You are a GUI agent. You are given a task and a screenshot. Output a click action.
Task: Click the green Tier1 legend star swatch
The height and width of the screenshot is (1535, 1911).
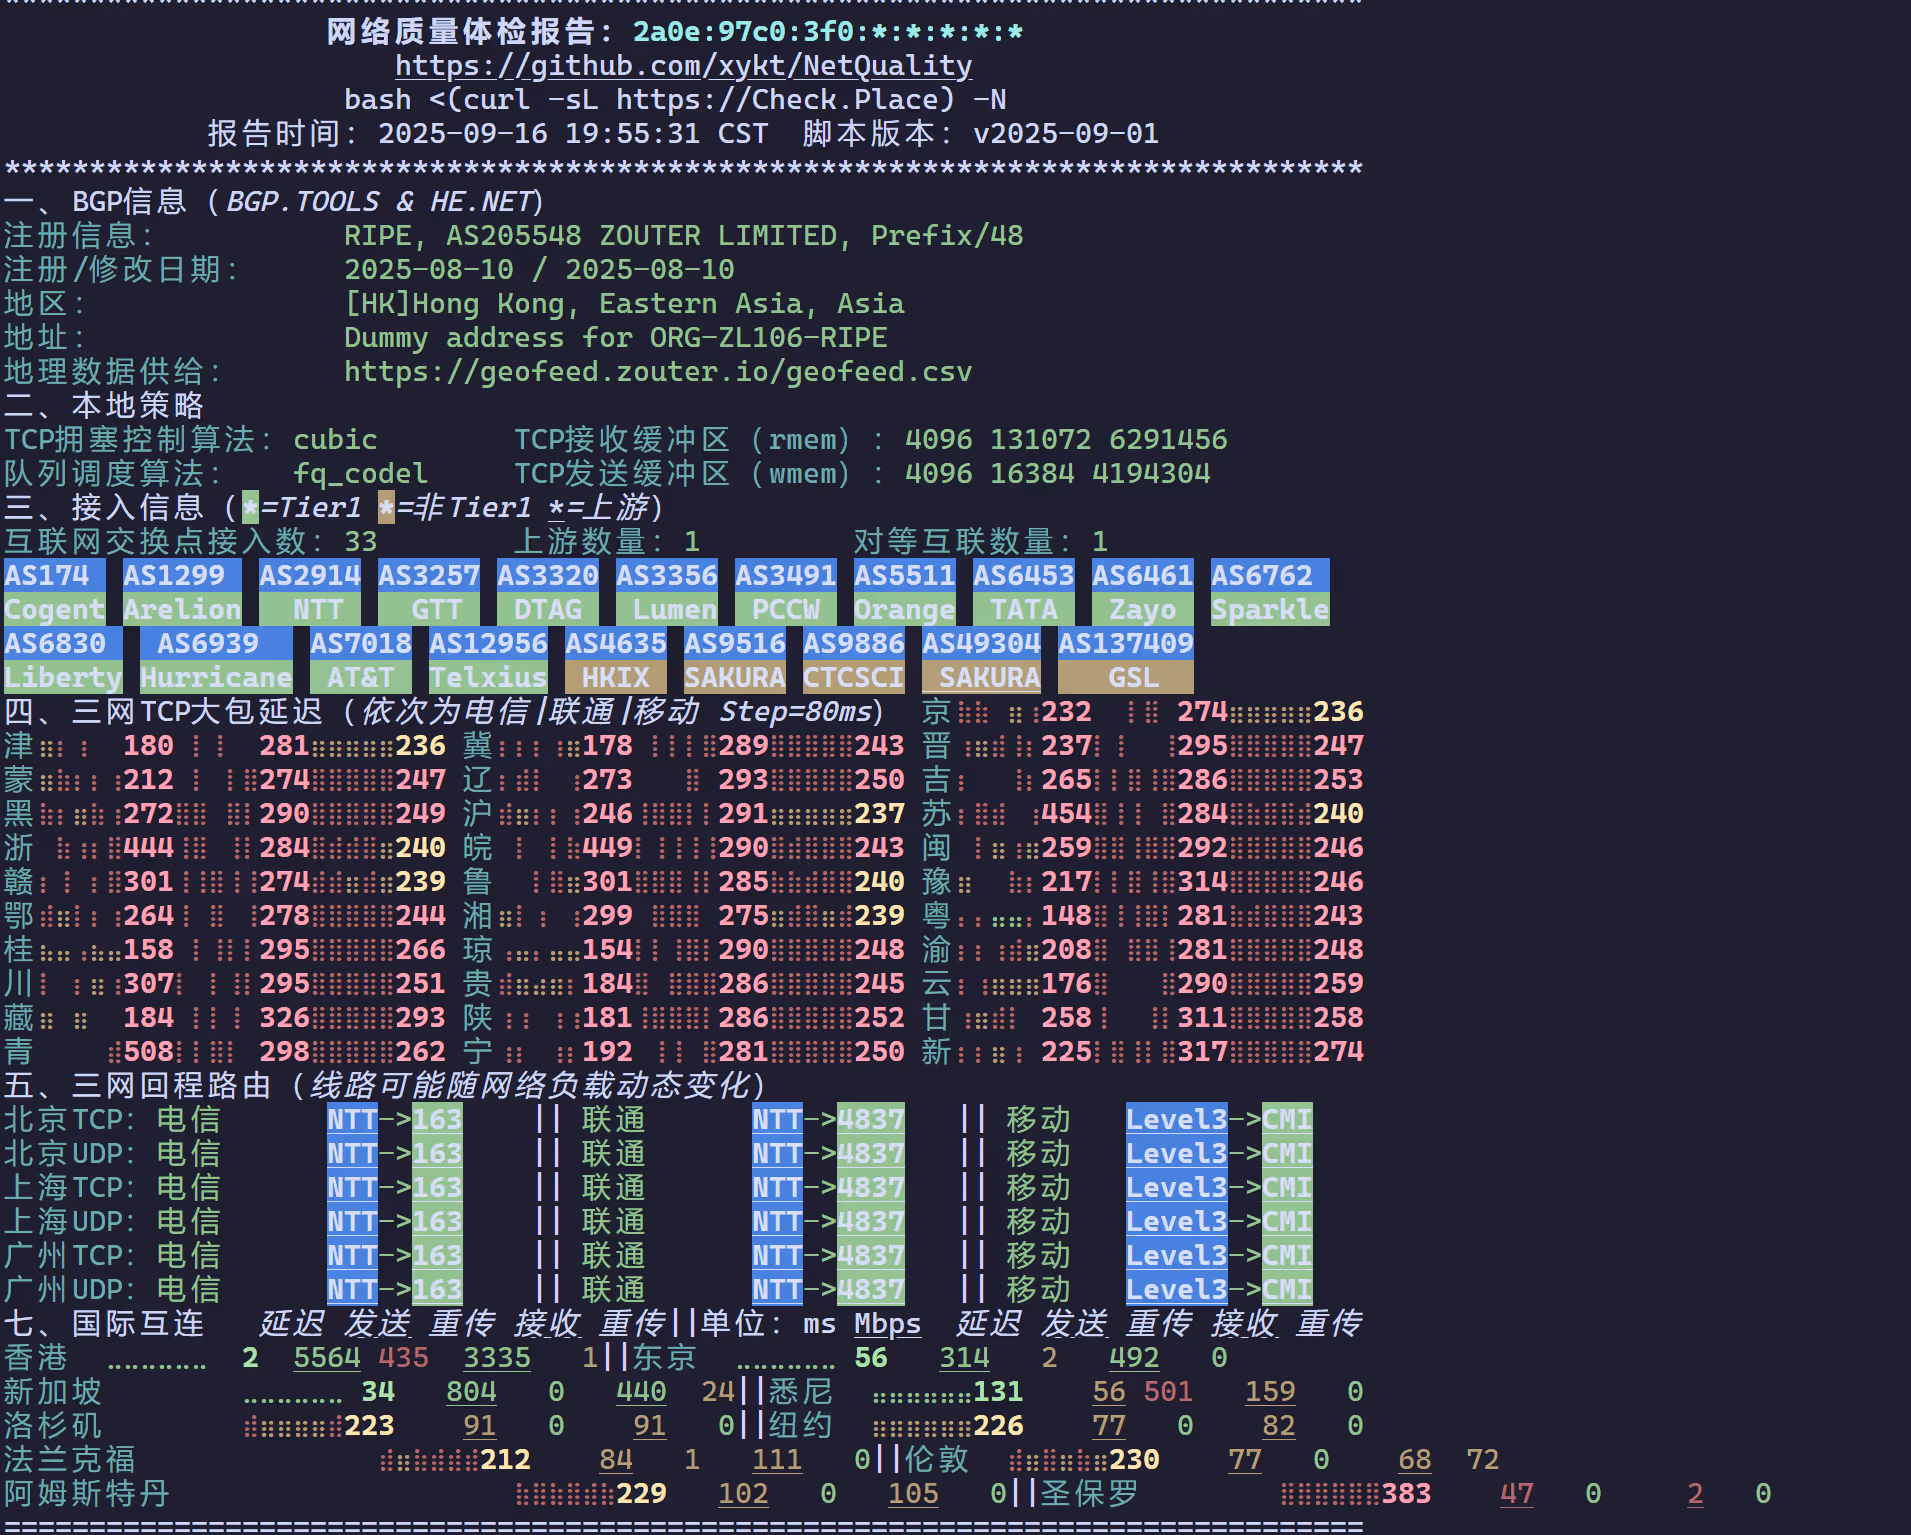(250, 508)
